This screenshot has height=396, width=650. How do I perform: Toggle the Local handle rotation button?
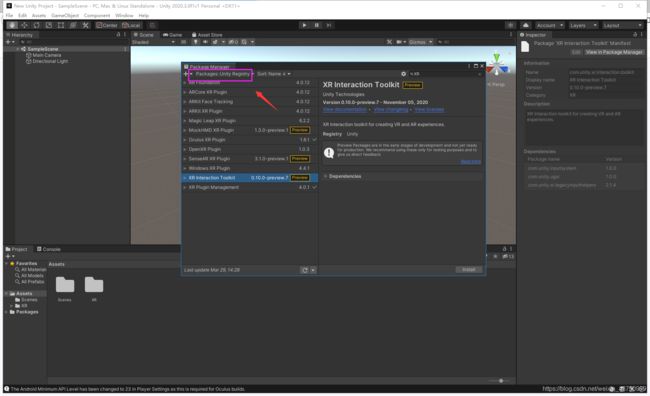131,25
